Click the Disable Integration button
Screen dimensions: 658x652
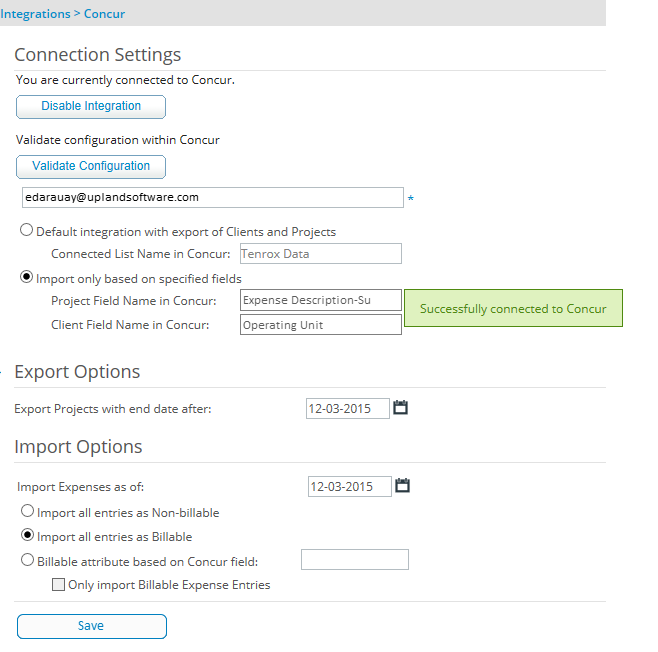tap(91, 107)
